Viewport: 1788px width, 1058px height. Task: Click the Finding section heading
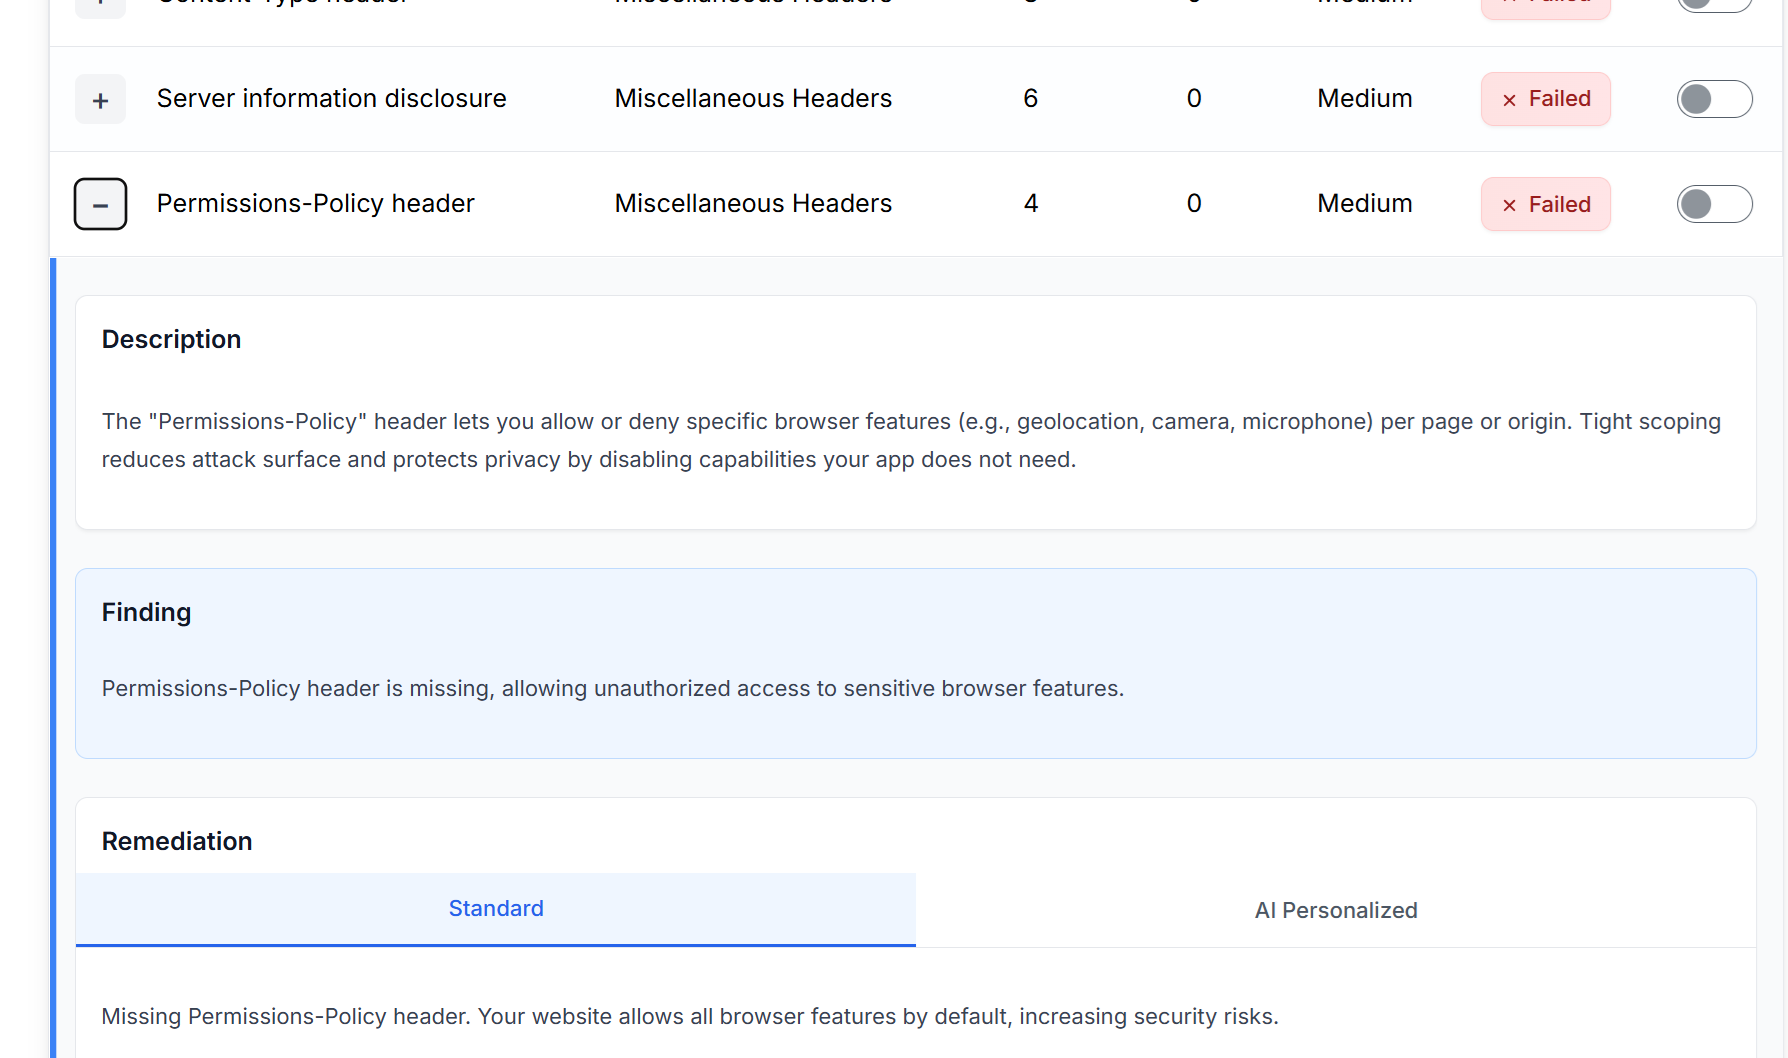coord(146,612)
